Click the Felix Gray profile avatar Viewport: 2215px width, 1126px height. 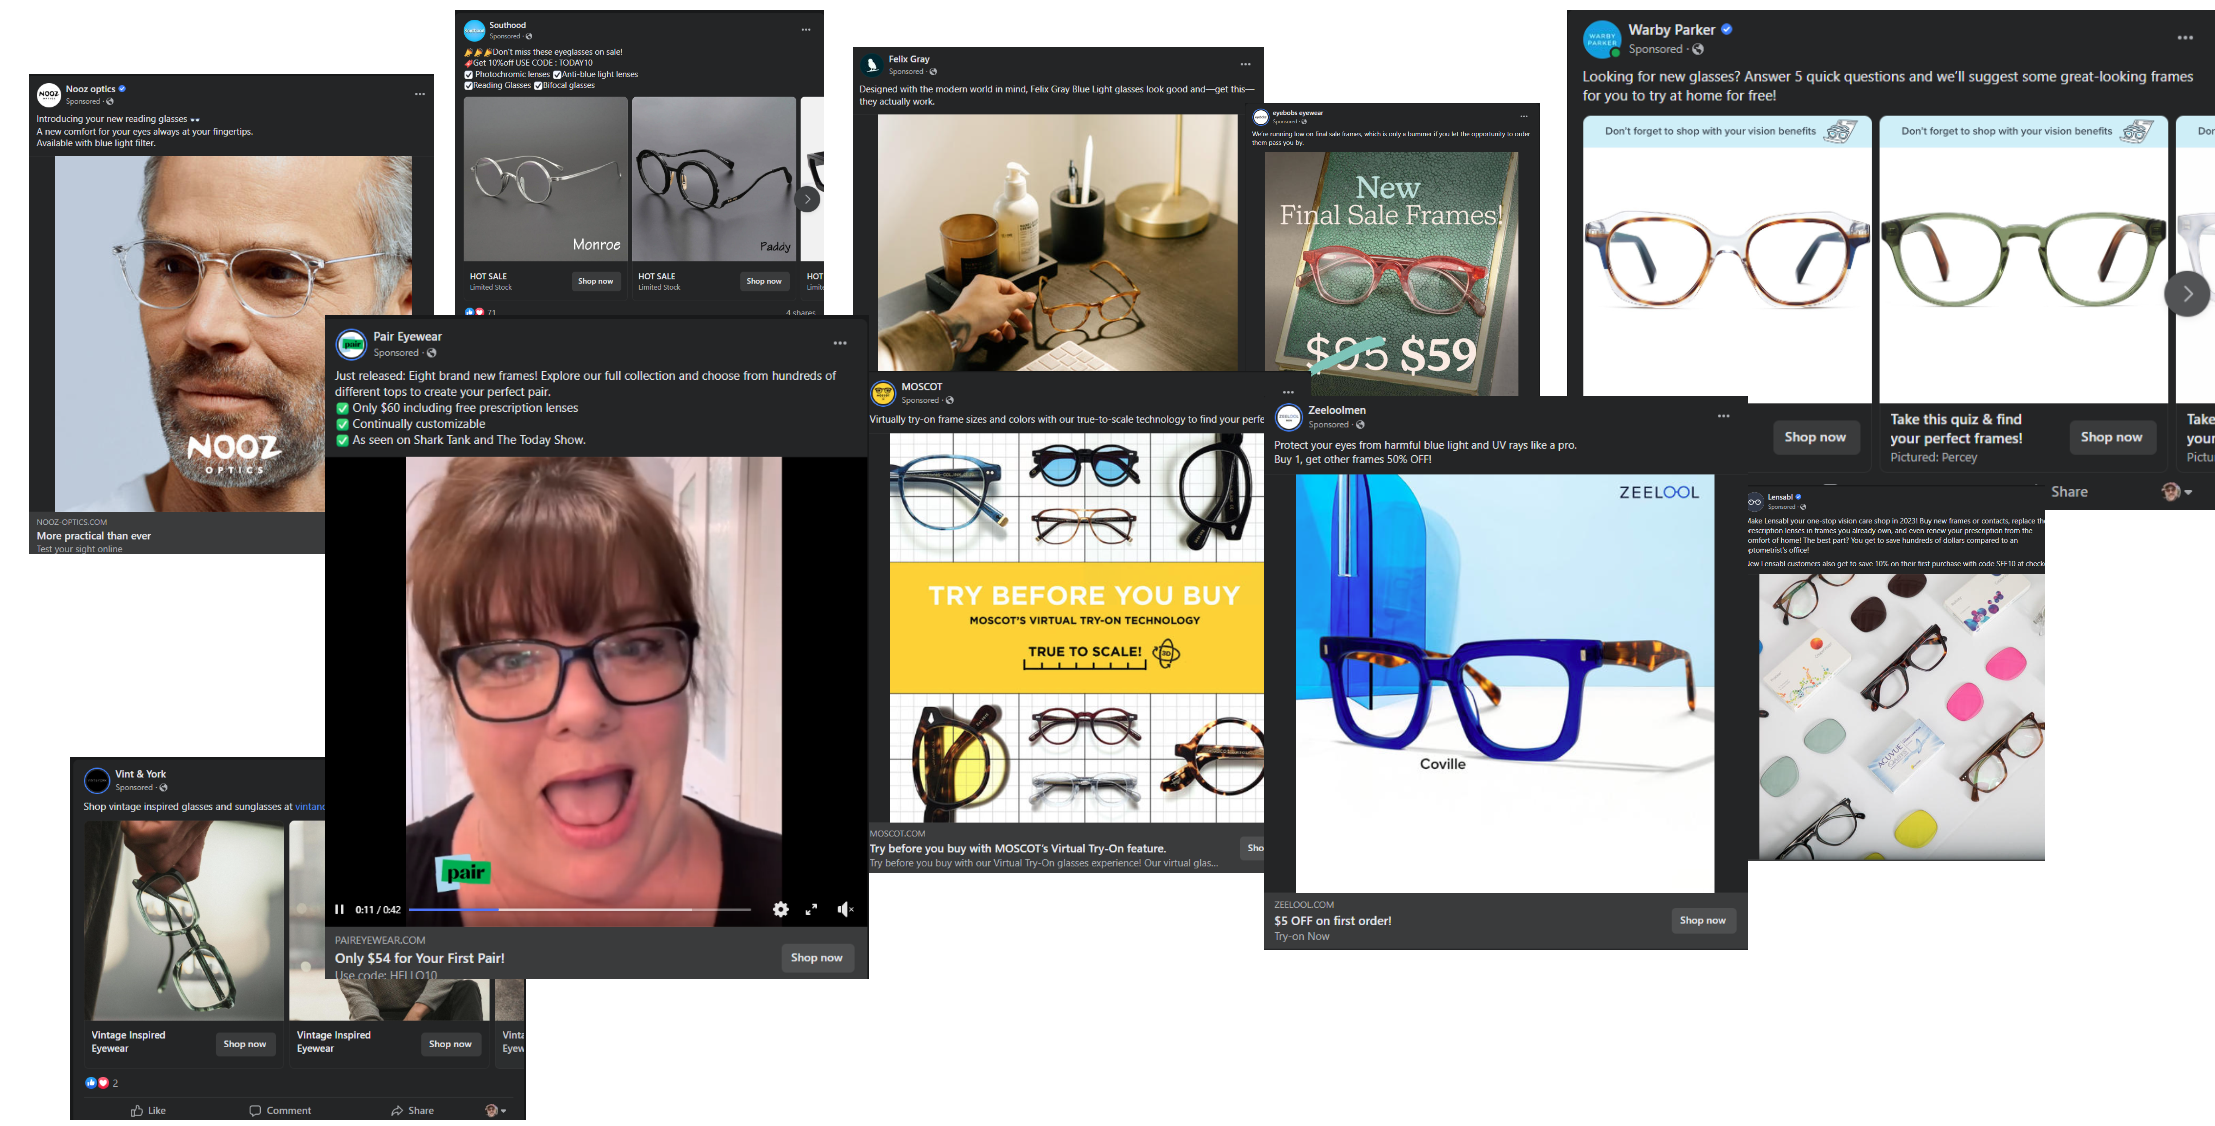tap(872, 65)
